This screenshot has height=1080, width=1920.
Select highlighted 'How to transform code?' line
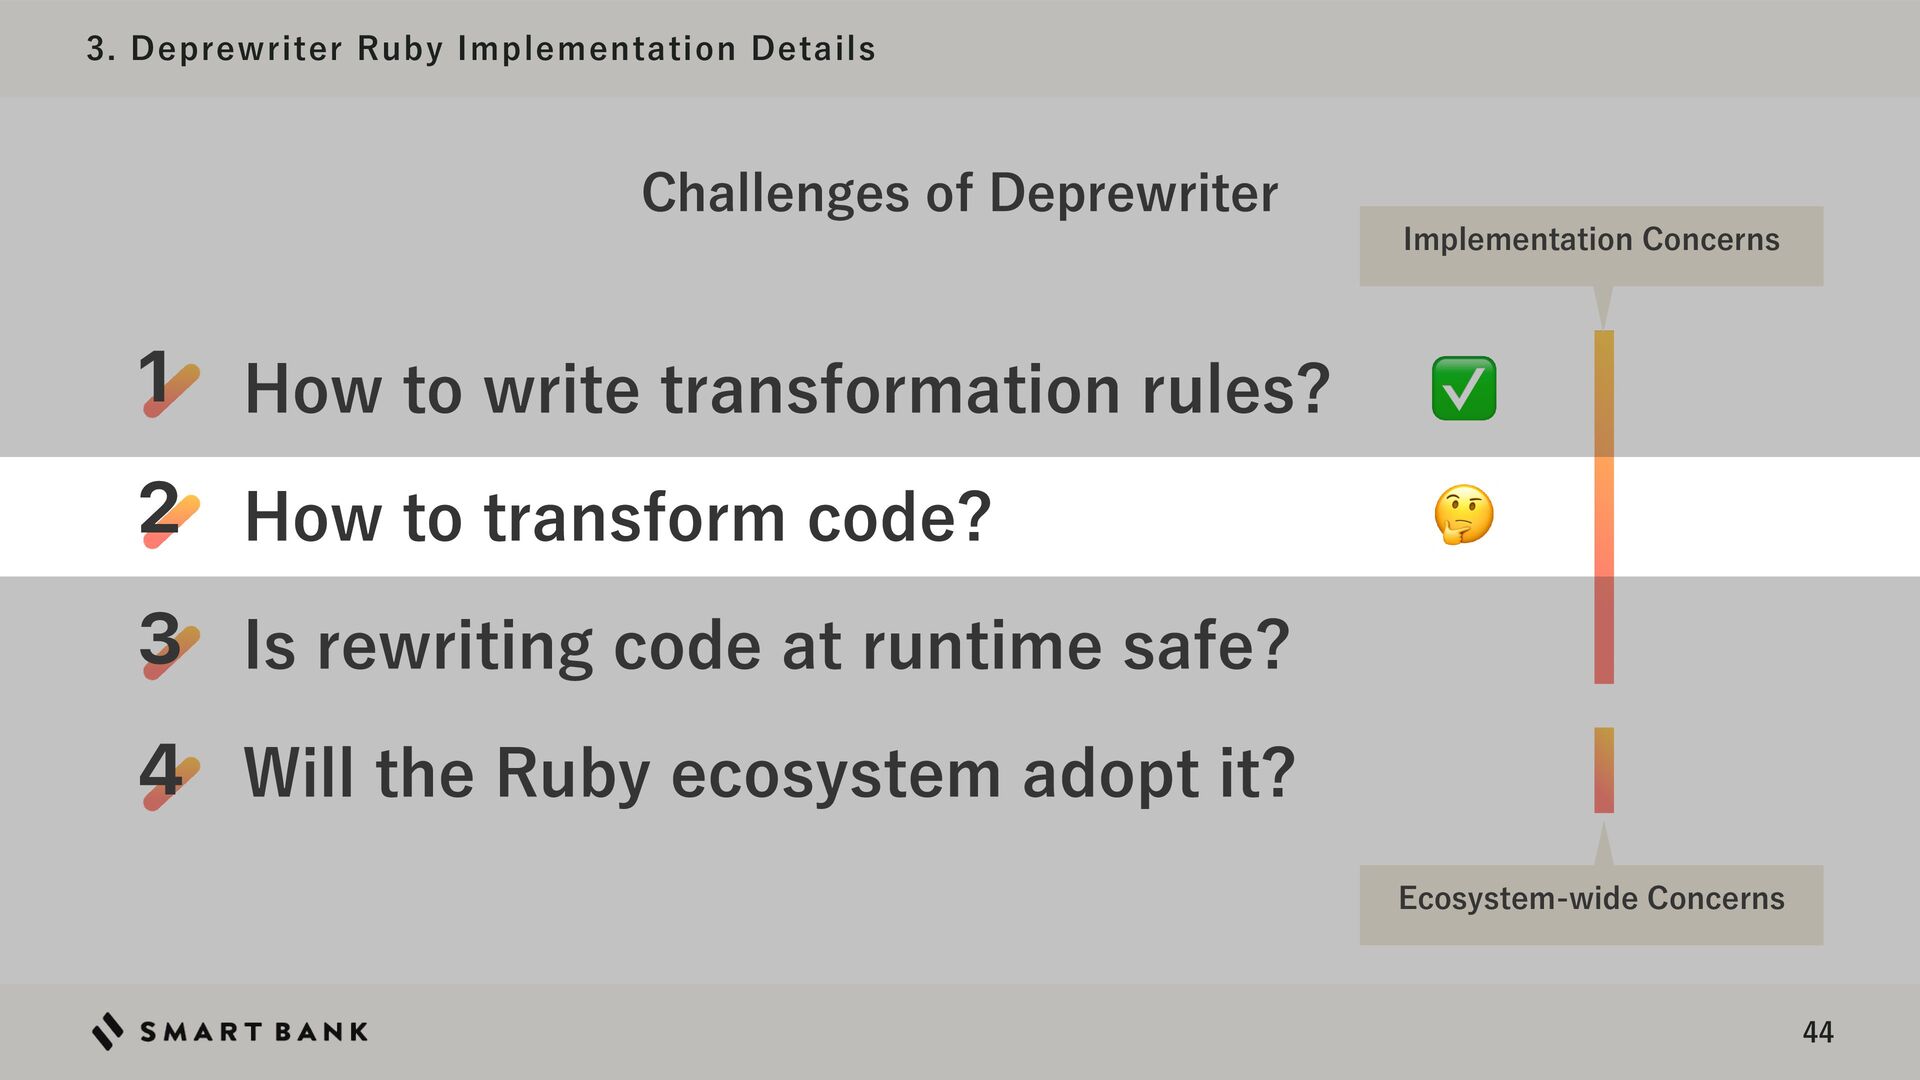tap(617, 517)
